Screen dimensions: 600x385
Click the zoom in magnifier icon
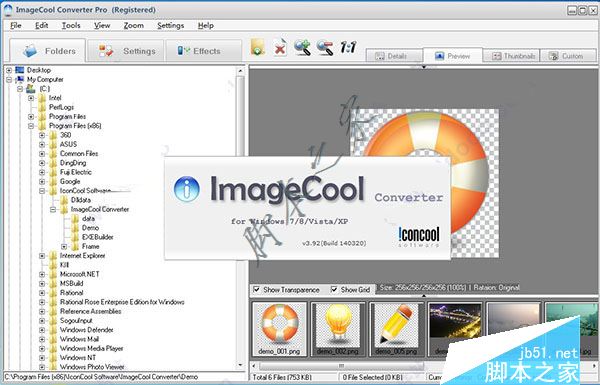click(302, 48)
